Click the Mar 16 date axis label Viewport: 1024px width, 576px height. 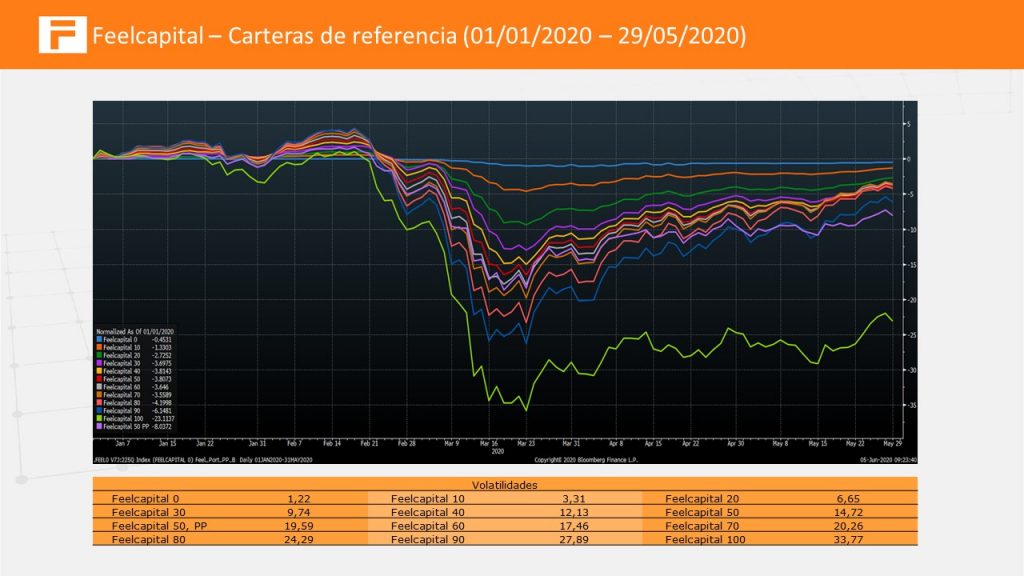pyautogui.click(x=489, y=443)
